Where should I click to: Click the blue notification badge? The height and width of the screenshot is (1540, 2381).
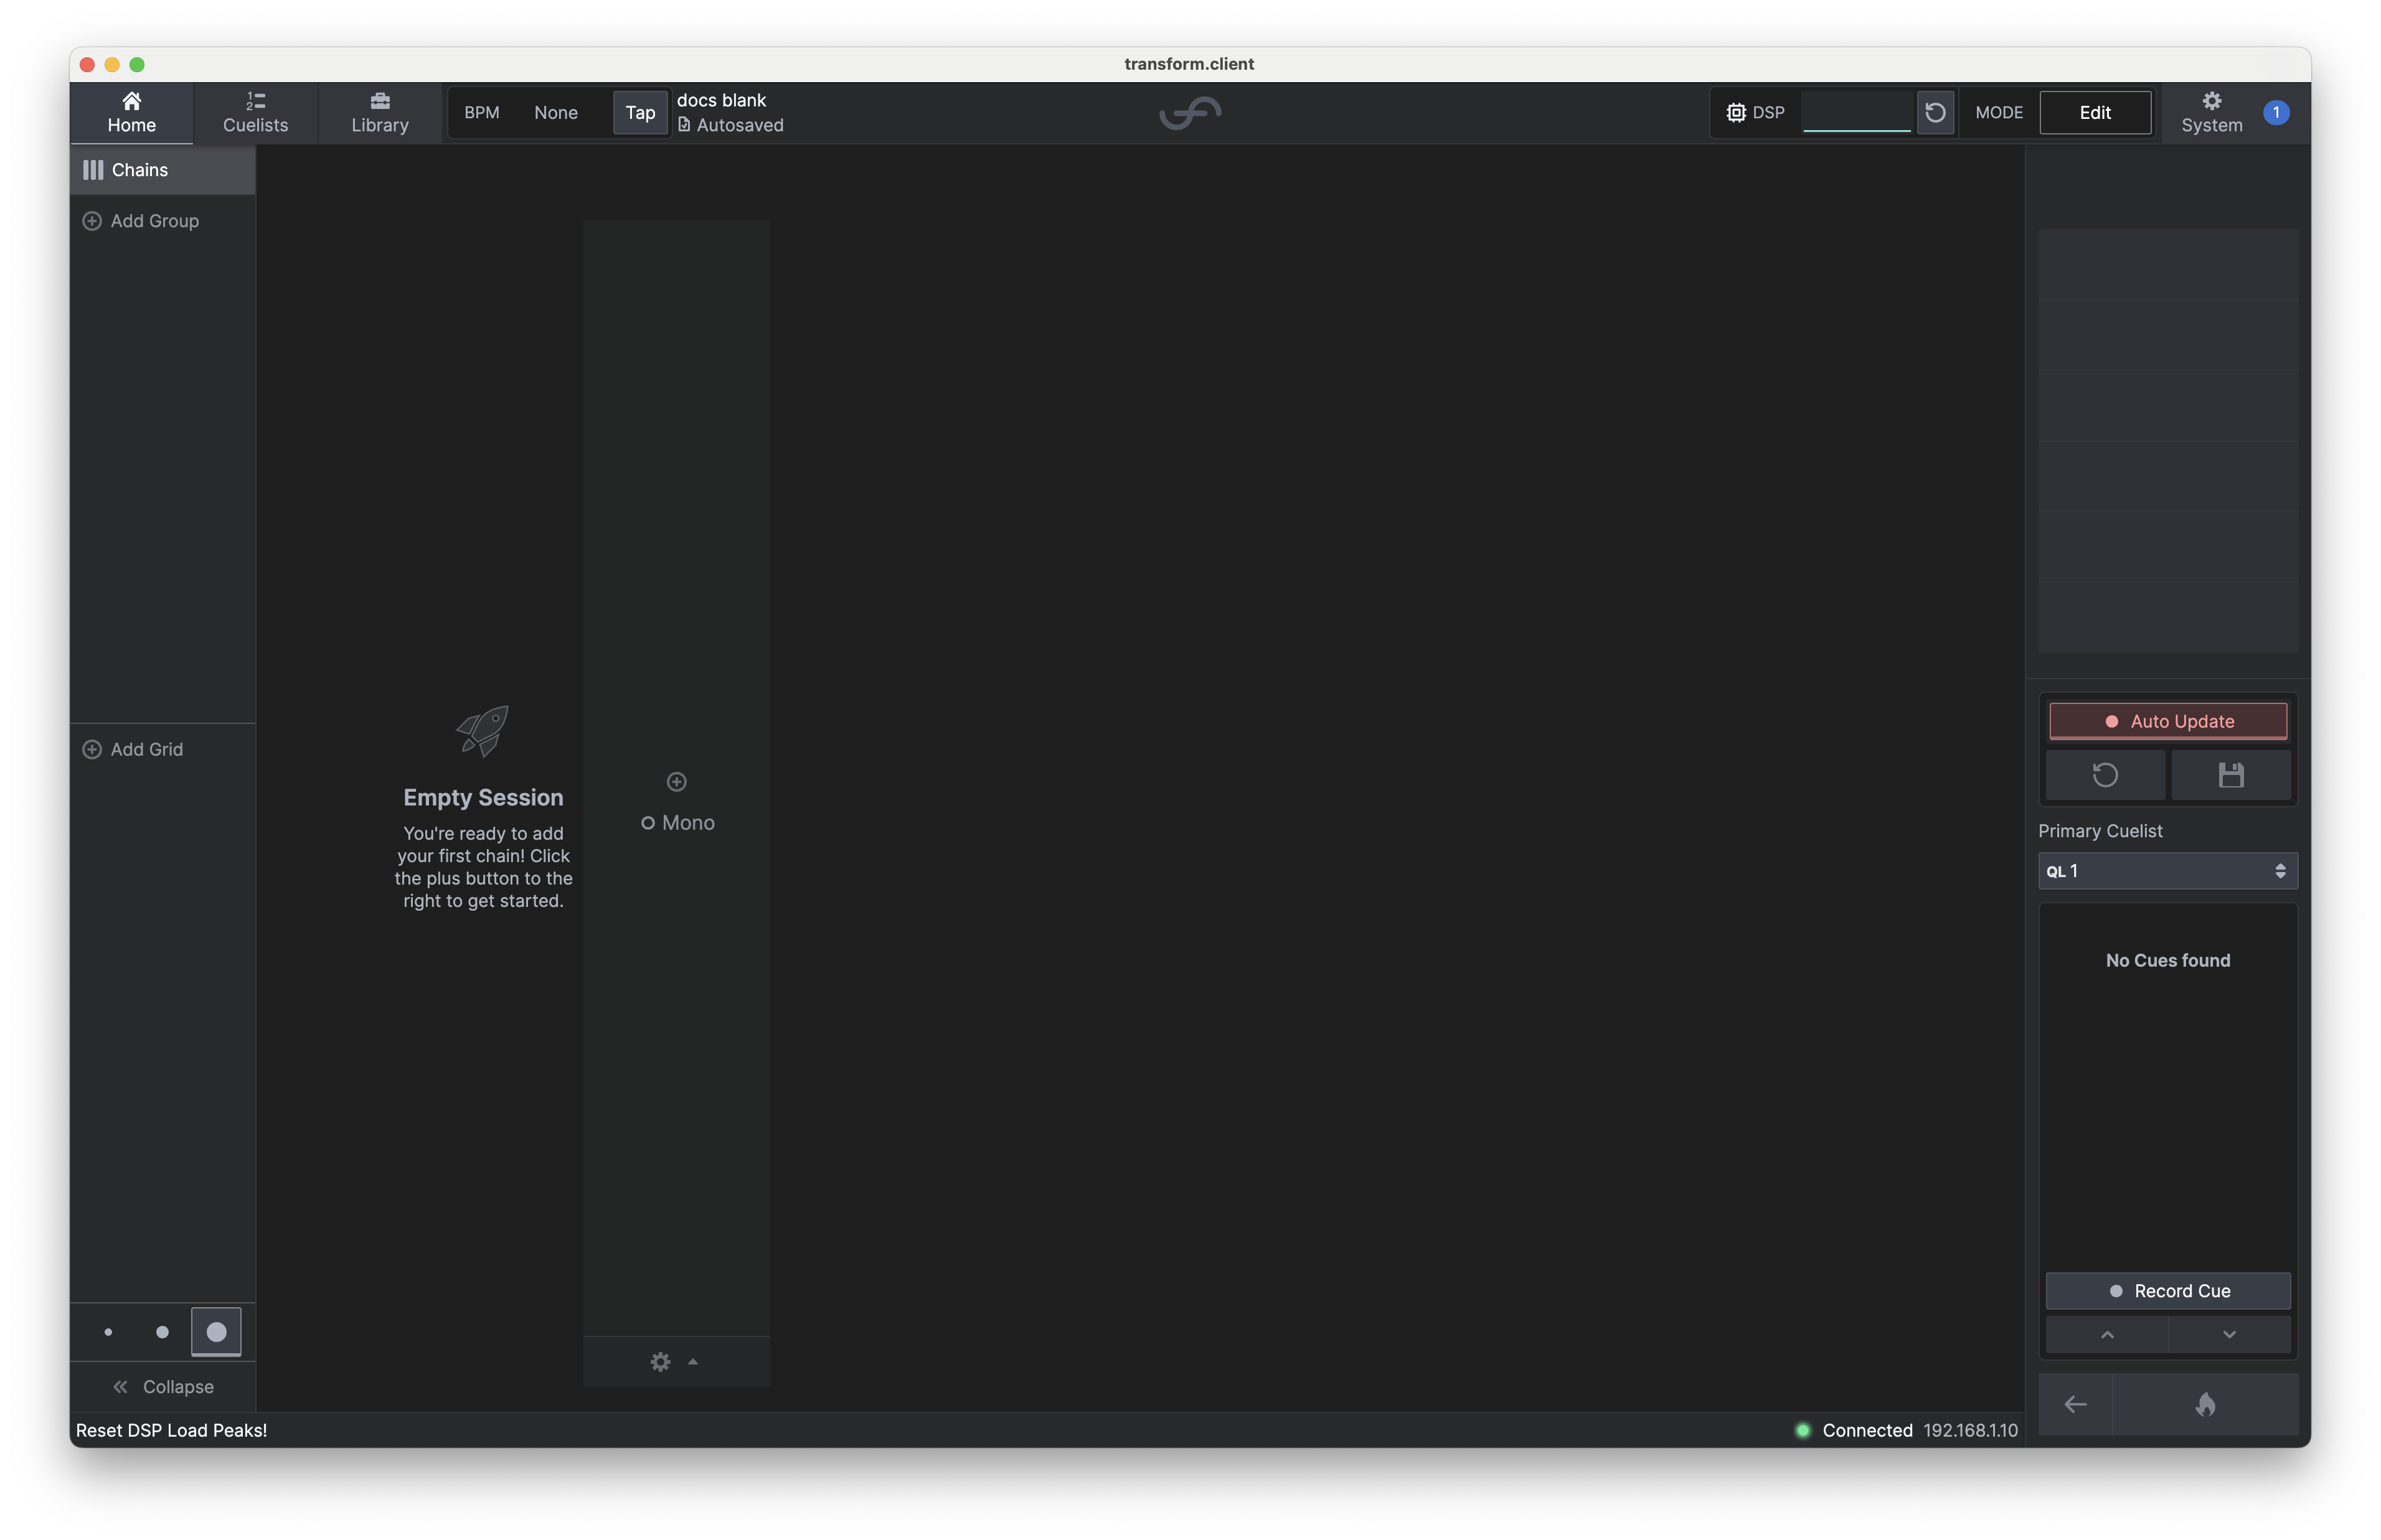(x=2275, y=112)
